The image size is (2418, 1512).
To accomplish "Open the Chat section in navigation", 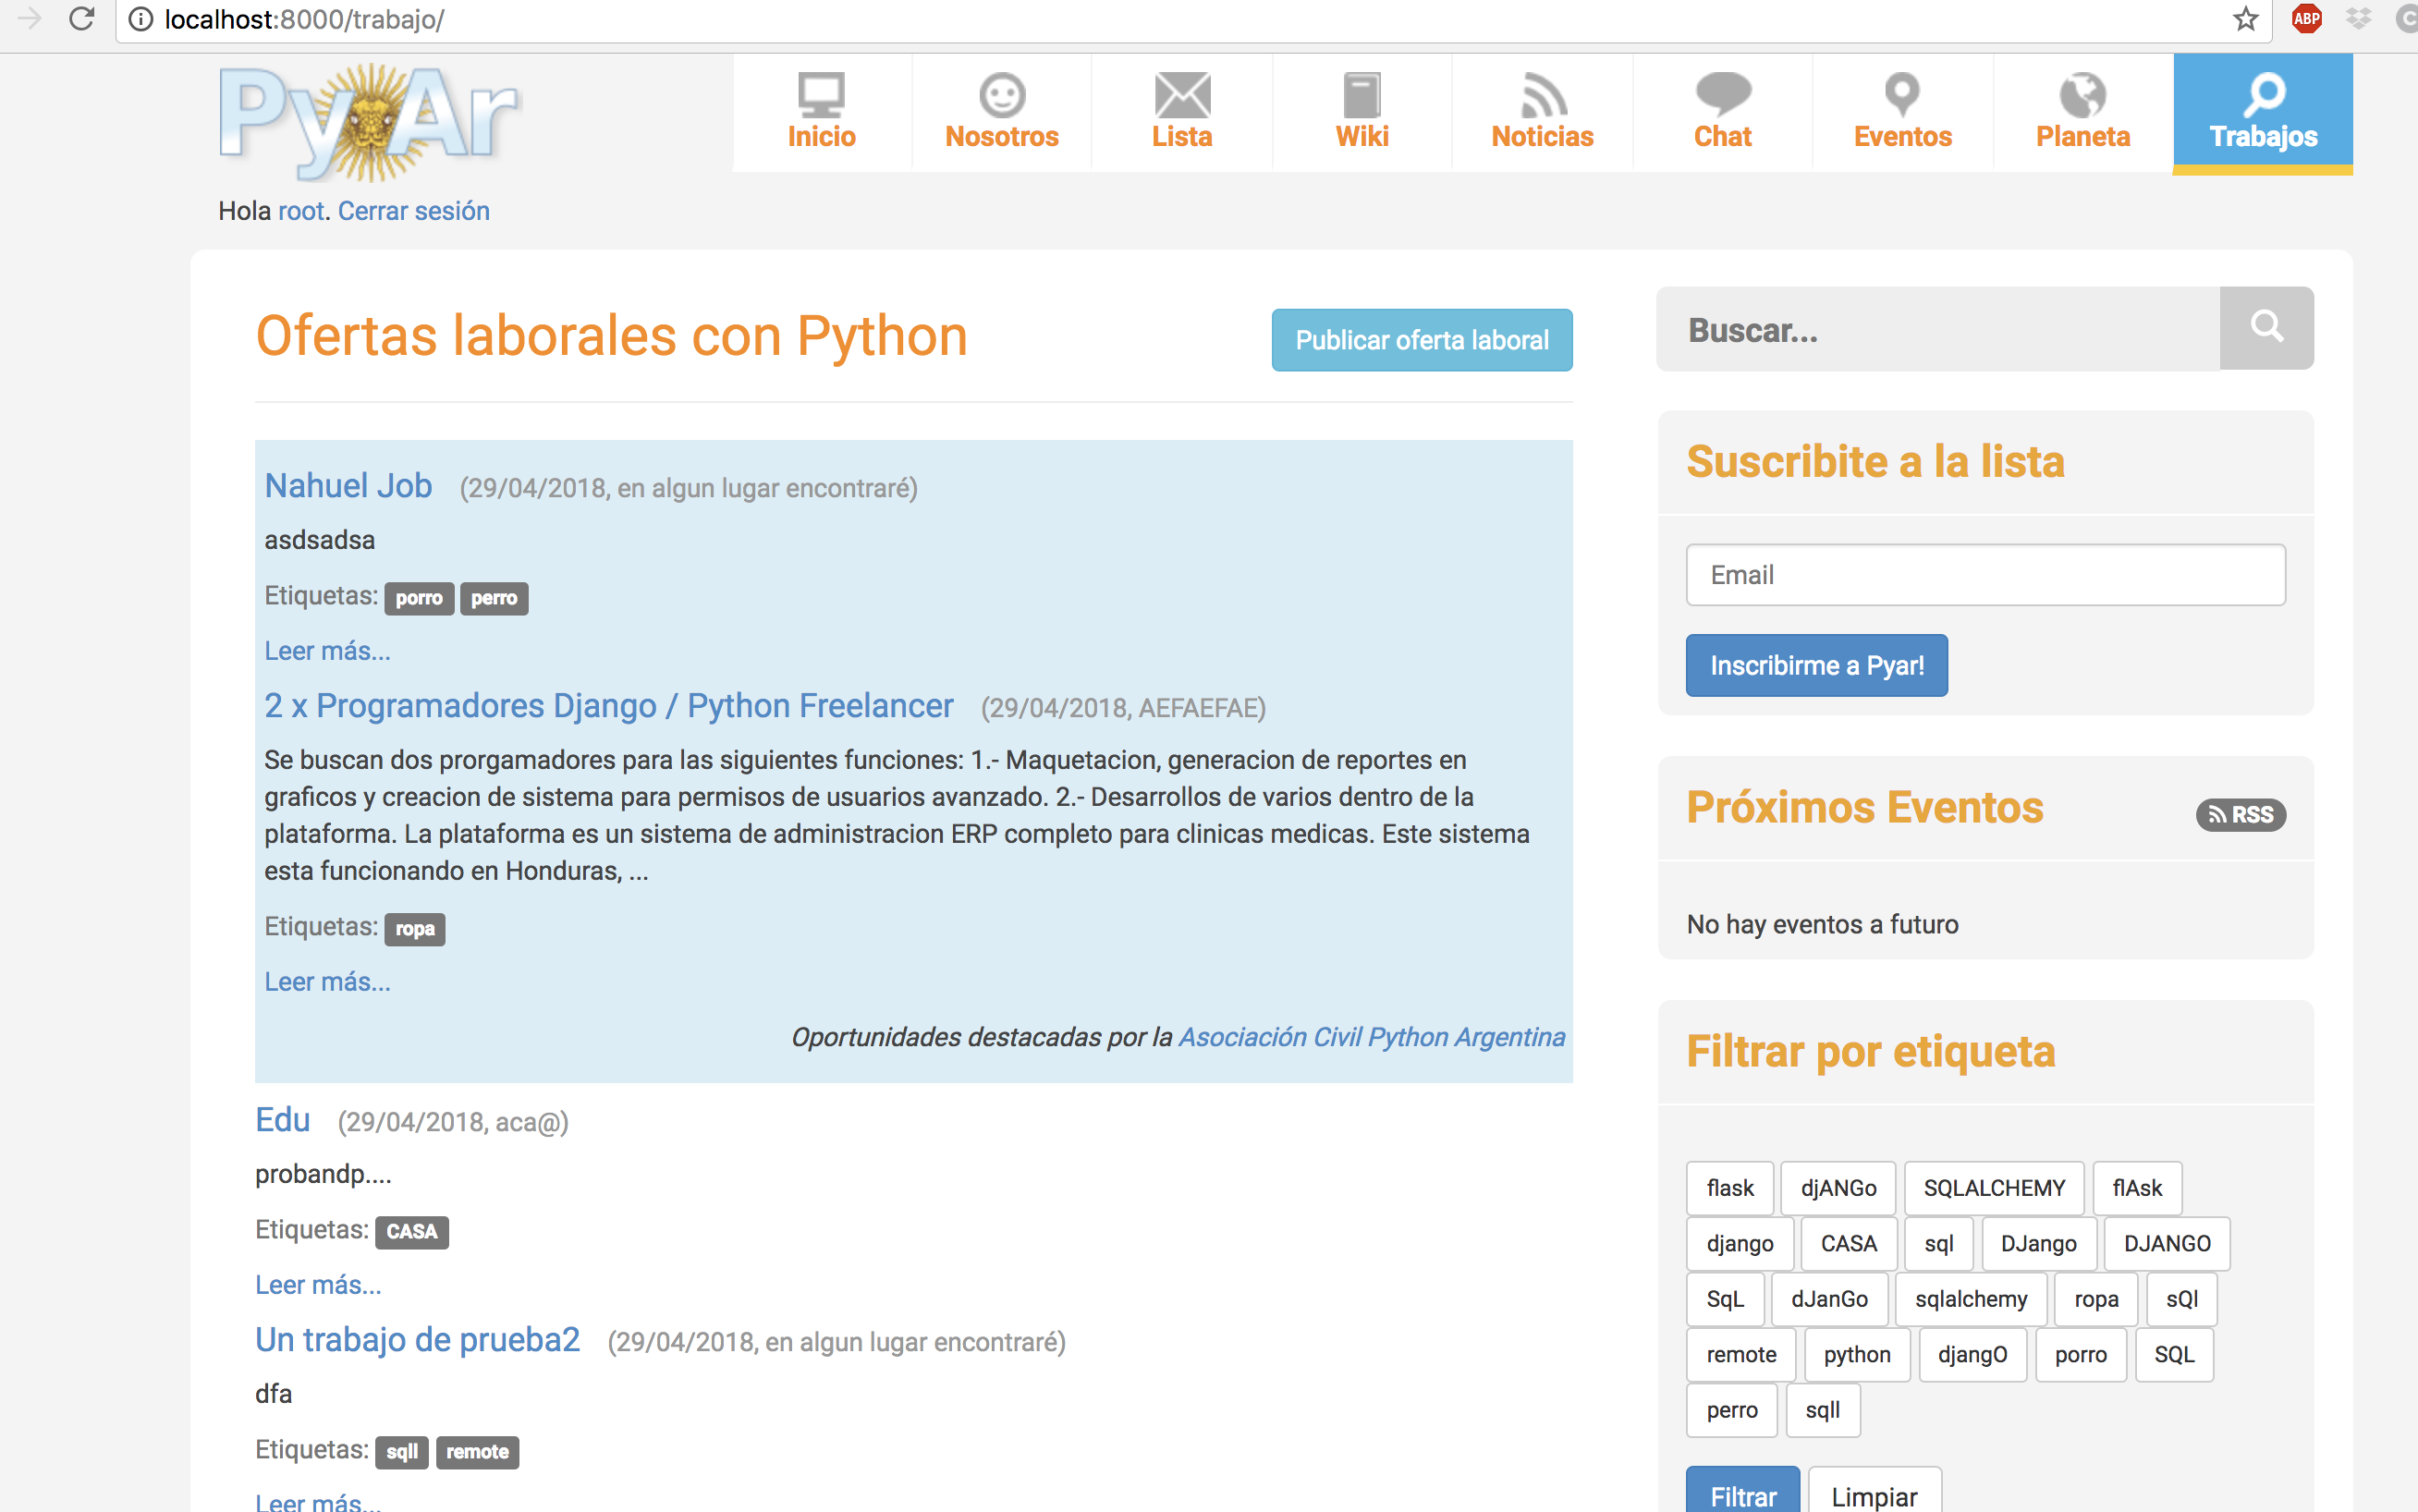I will click(1722, 113).
